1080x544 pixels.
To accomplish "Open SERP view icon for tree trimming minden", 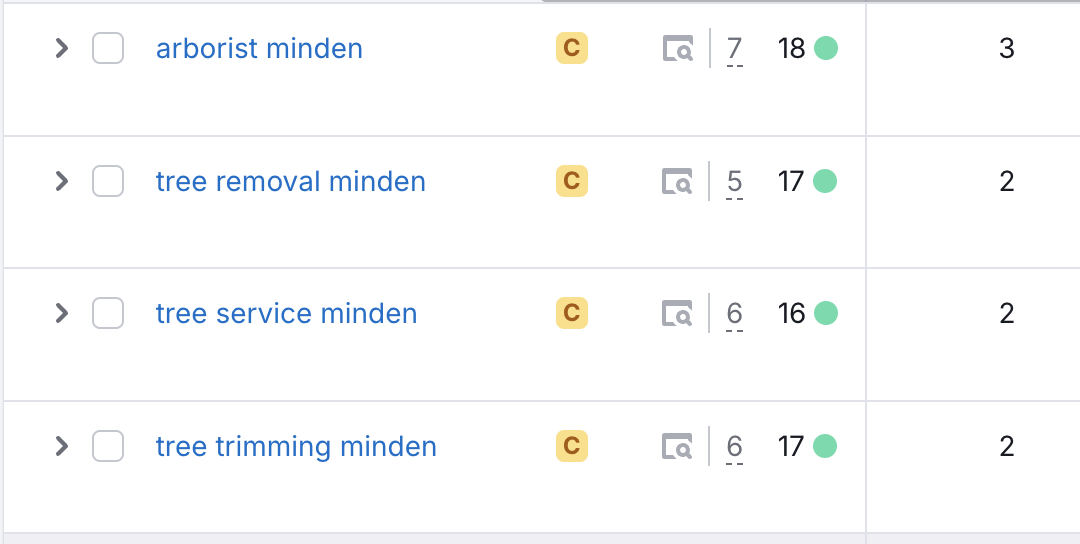I will 678,446.
